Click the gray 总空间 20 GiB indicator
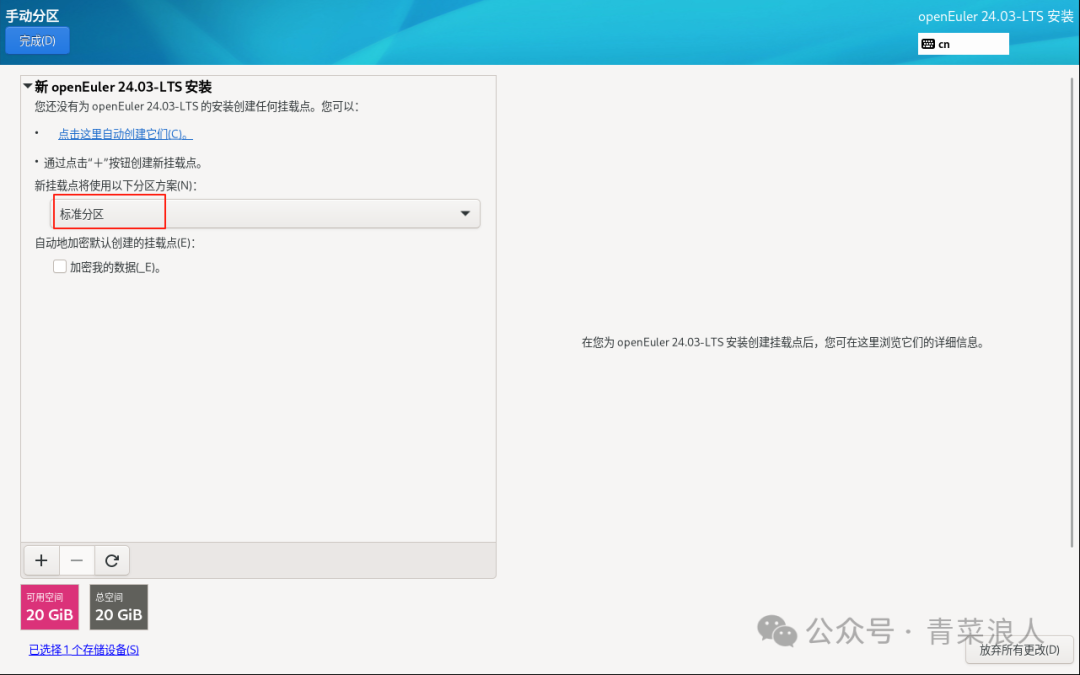1080x675 pixels. [x=118, y=607]
